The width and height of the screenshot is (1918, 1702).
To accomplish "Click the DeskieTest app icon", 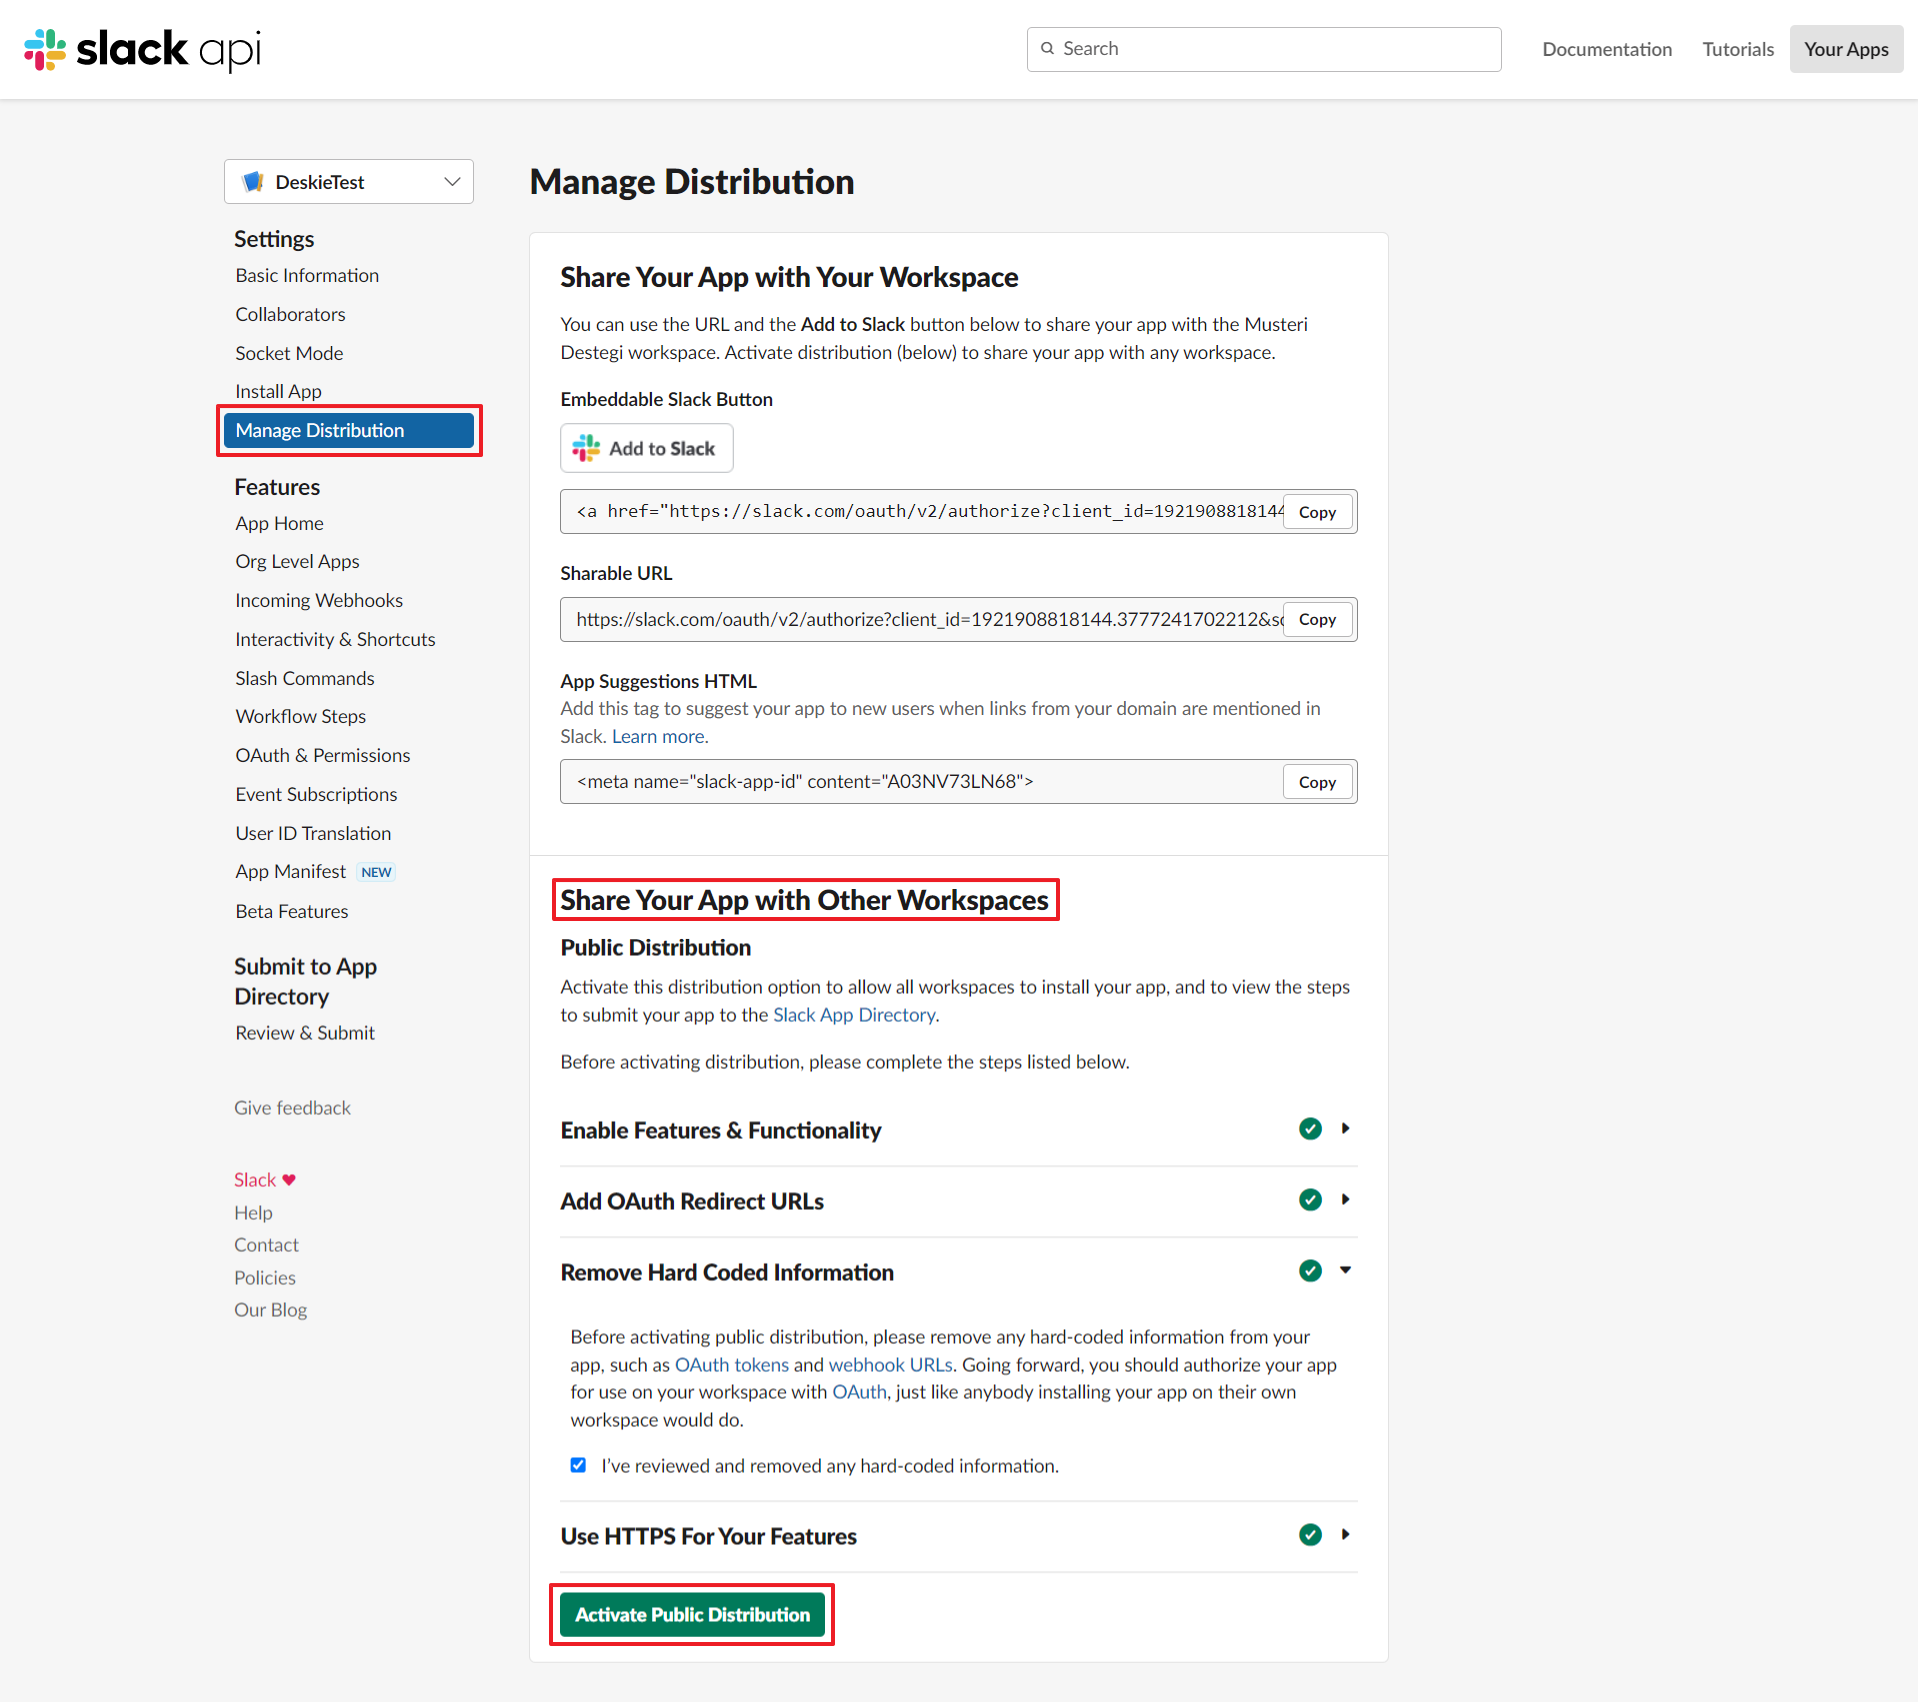I will (x=253, y=182).
